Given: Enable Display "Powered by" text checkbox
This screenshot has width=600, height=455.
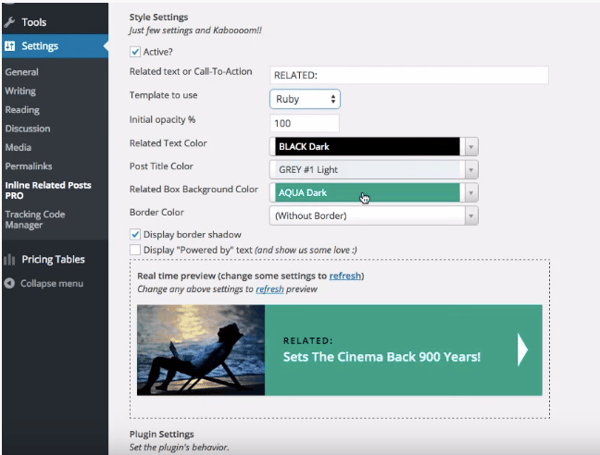Looking at the screenshot, I should coord(135,249).
